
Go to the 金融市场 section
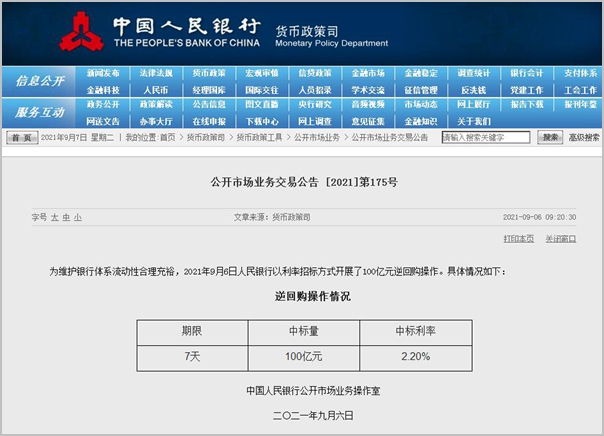(367, 73)
